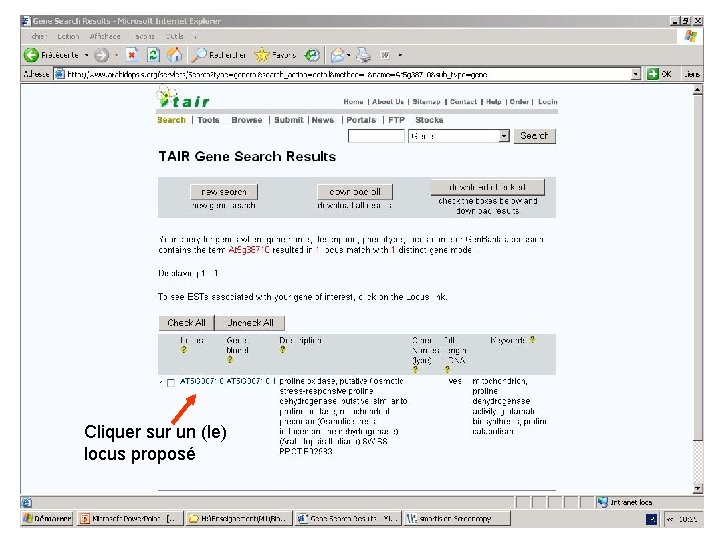Click the Home page house icon
Image resolution: width=720 pixels, height=540 pixels.
pyautogui.click(x=174, y=55)
